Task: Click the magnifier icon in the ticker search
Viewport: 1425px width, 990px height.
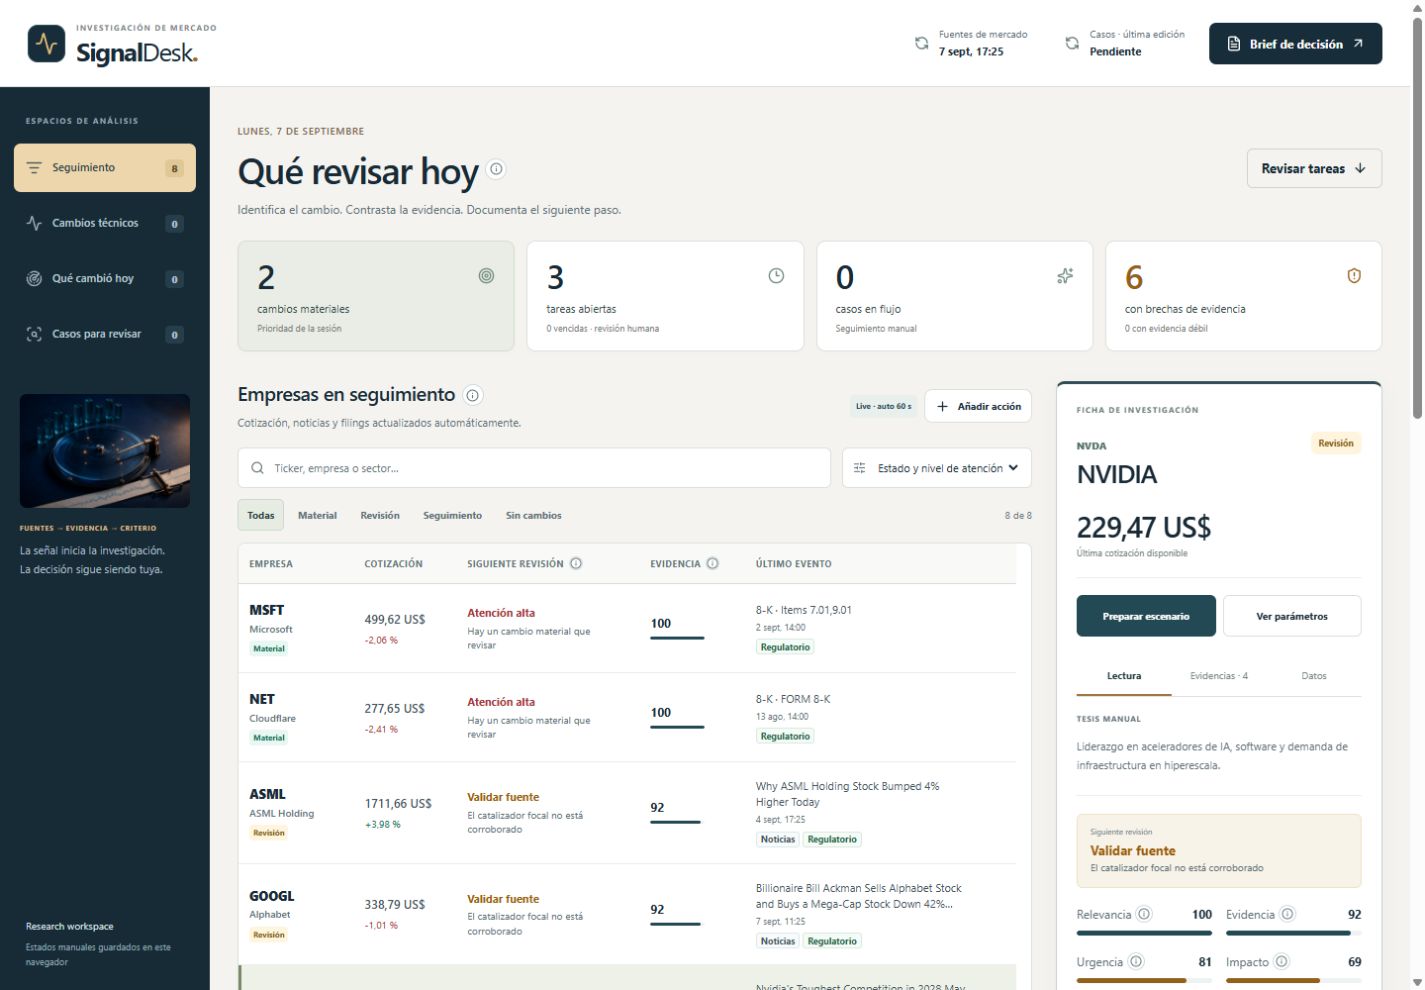Action: 258,468
